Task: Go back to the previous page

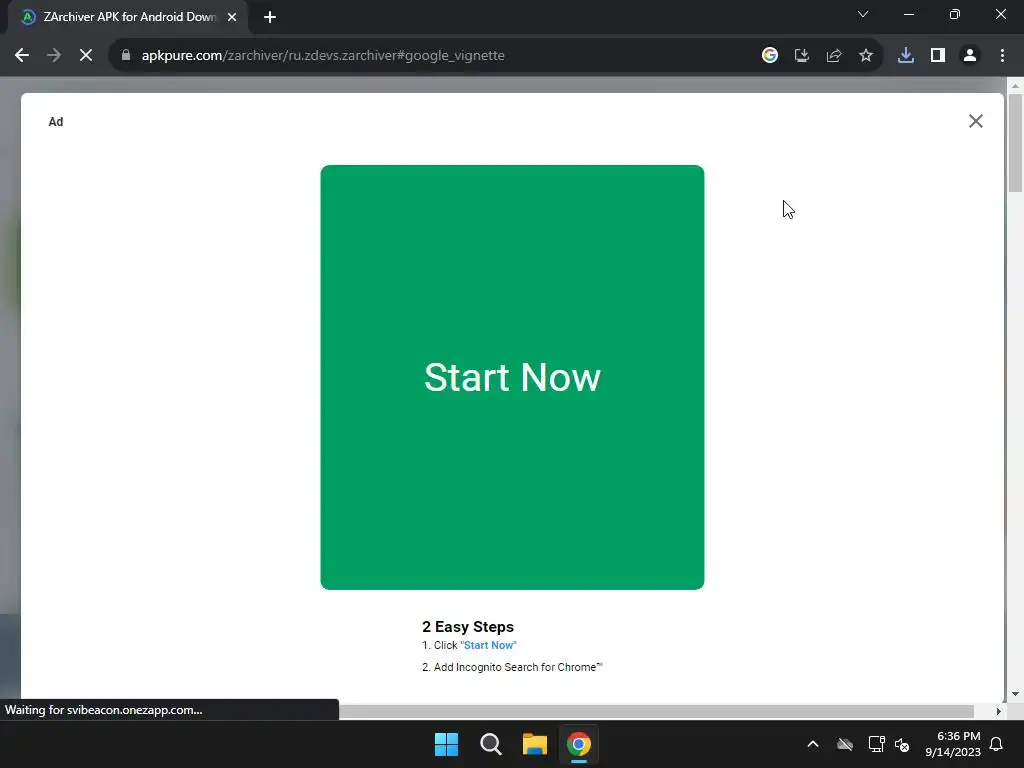Action: click(x=22, y=56)
